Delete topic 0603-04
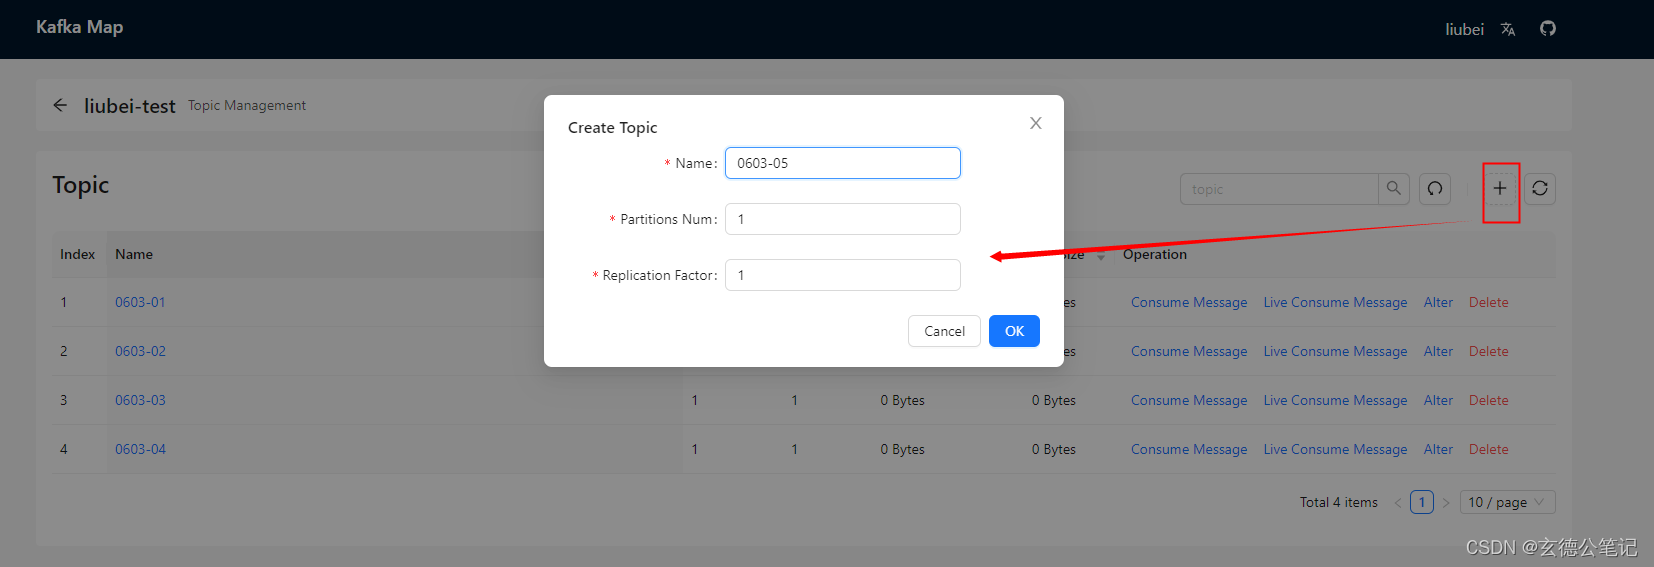The image size is (1654, 567). (x=1488, y=449)
